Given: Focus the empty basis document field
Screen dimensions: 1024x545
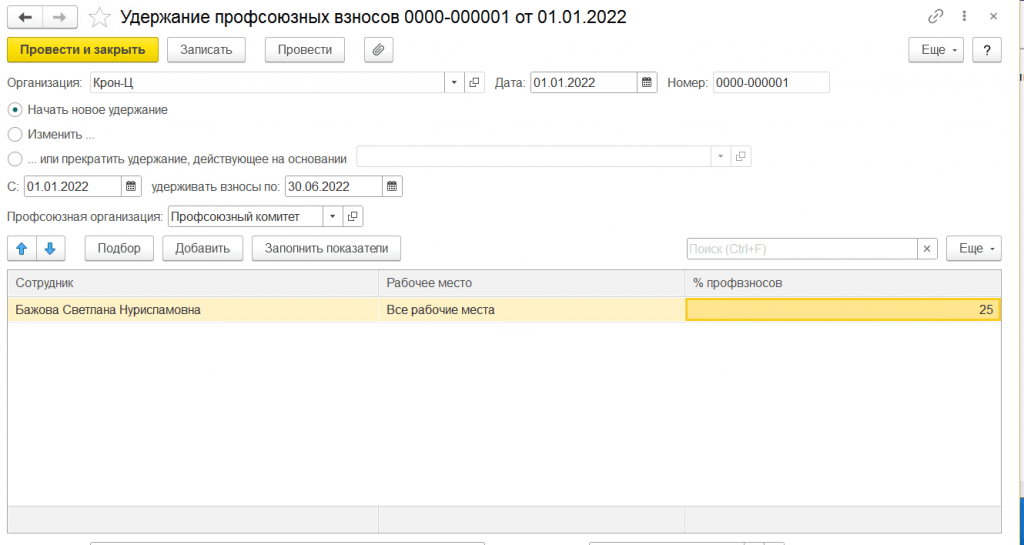Looking at the screenshot, I should (x=534, y=157).
